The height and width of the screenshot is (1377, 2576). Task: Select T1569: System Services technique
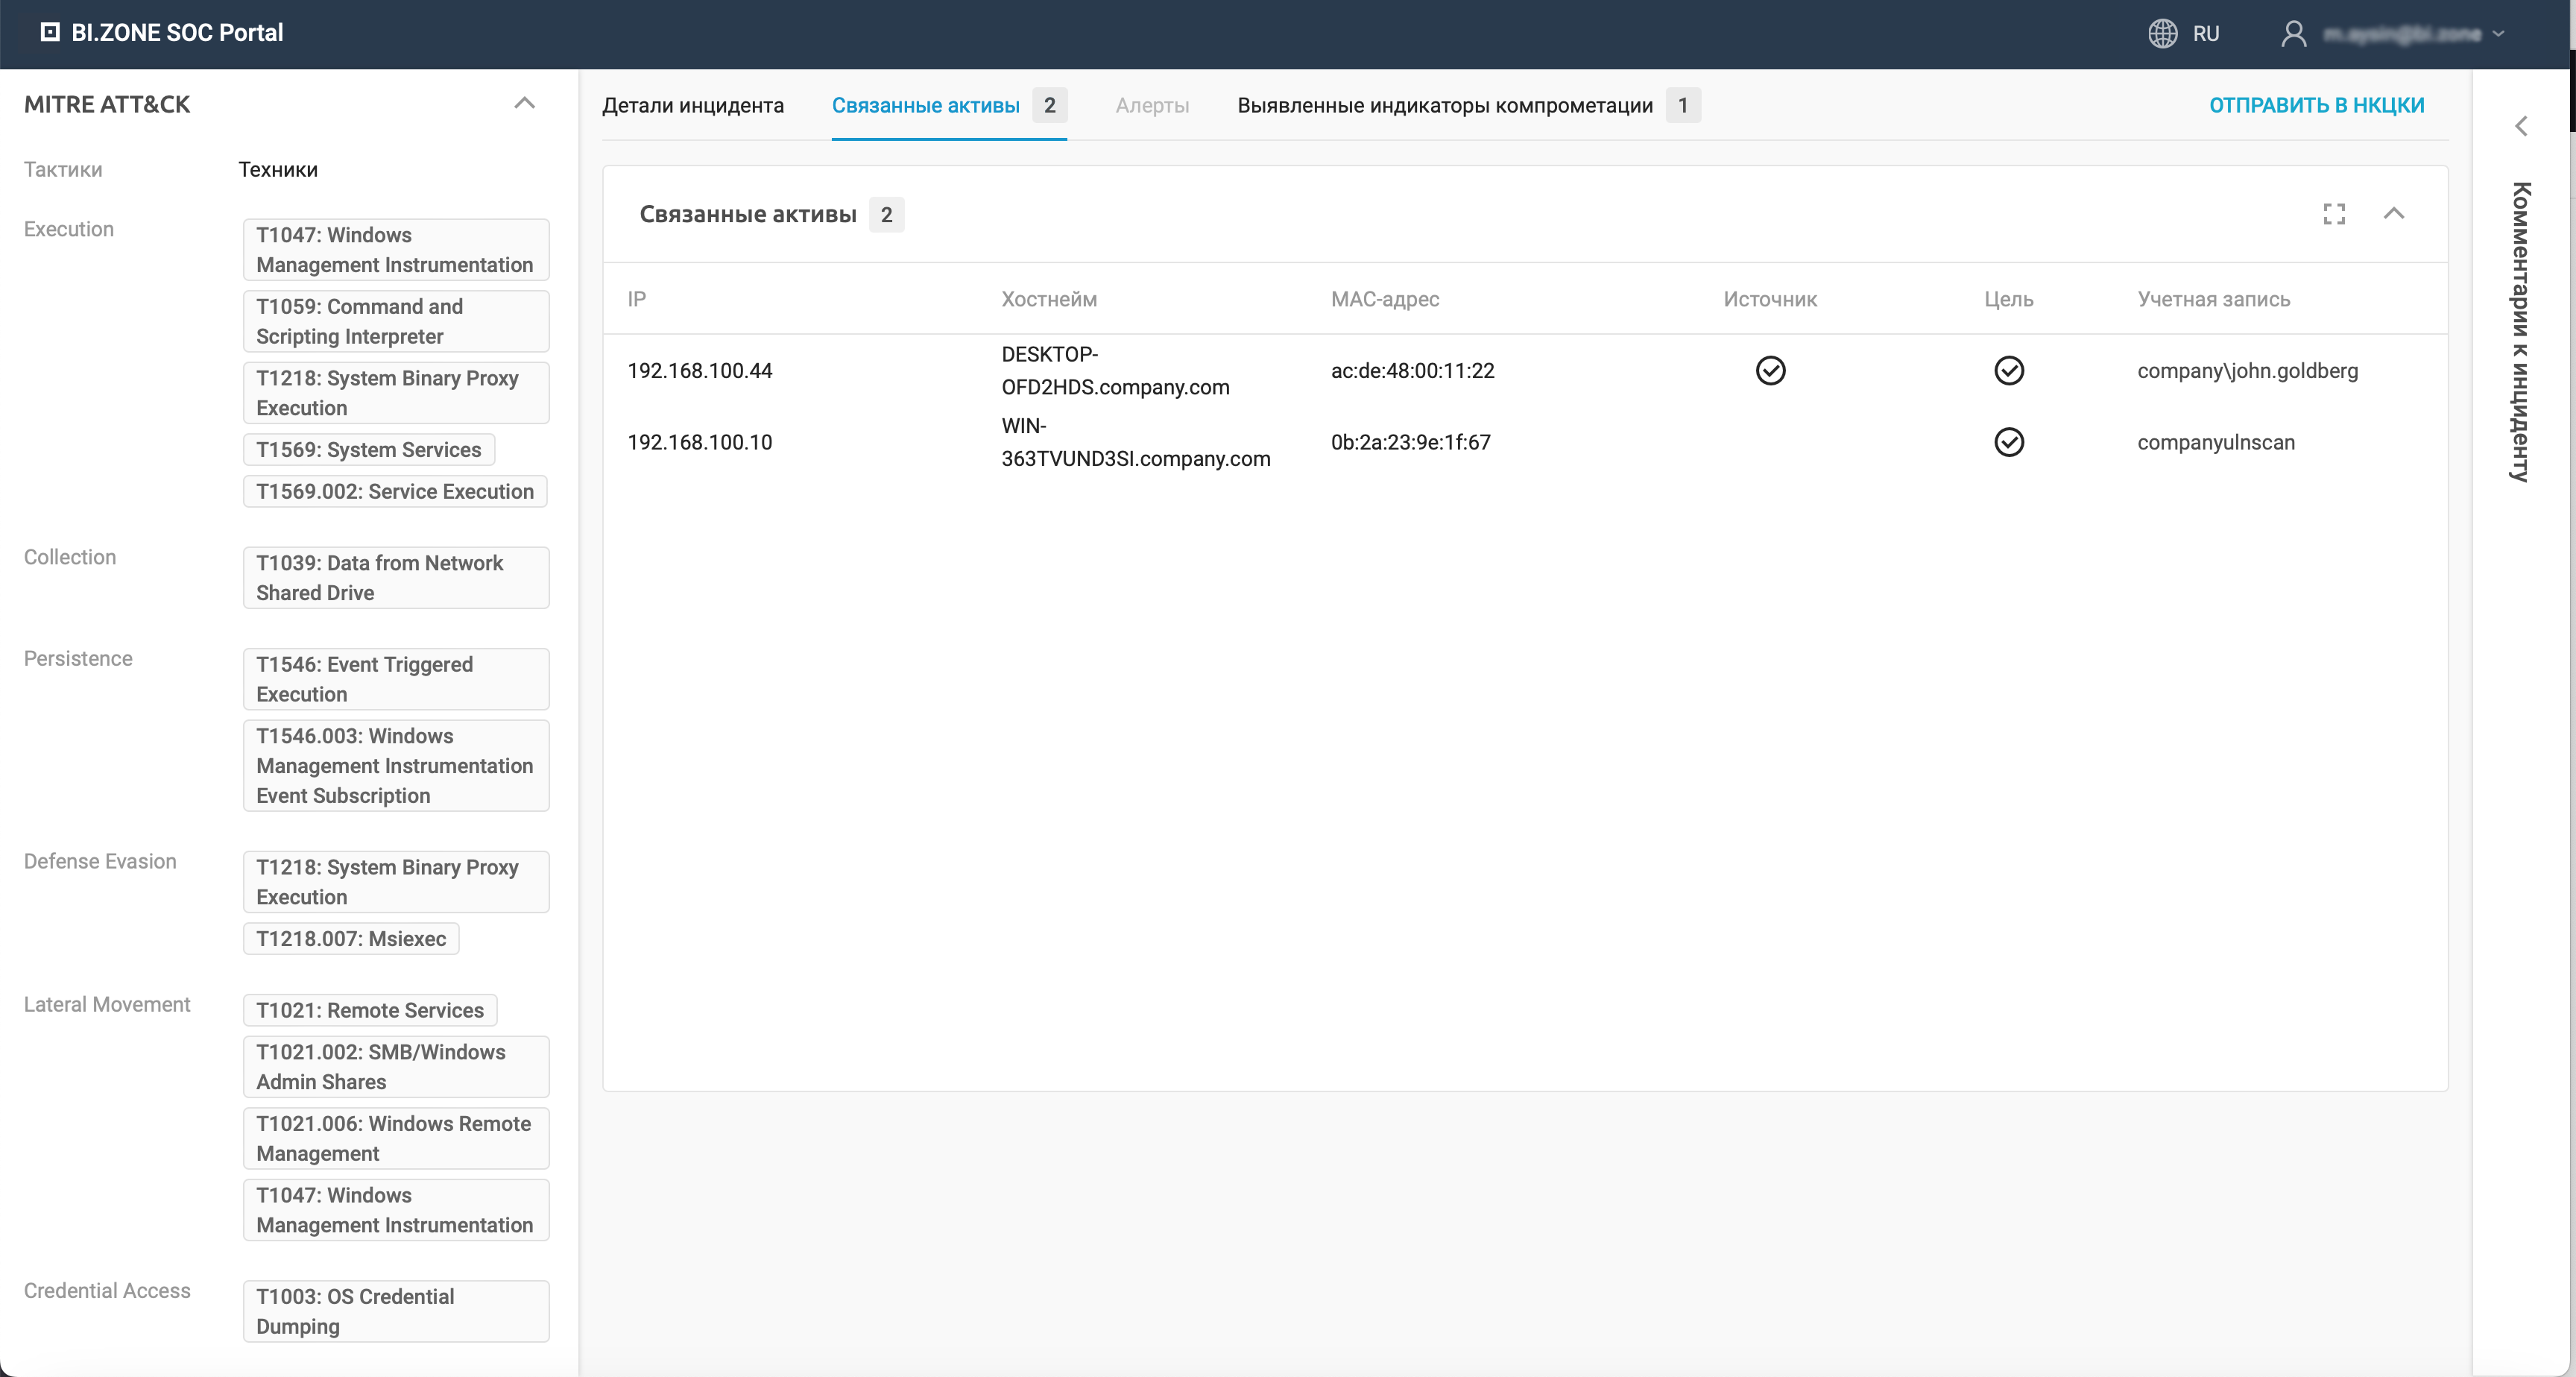pyautogui.click(x=368, y=450)
